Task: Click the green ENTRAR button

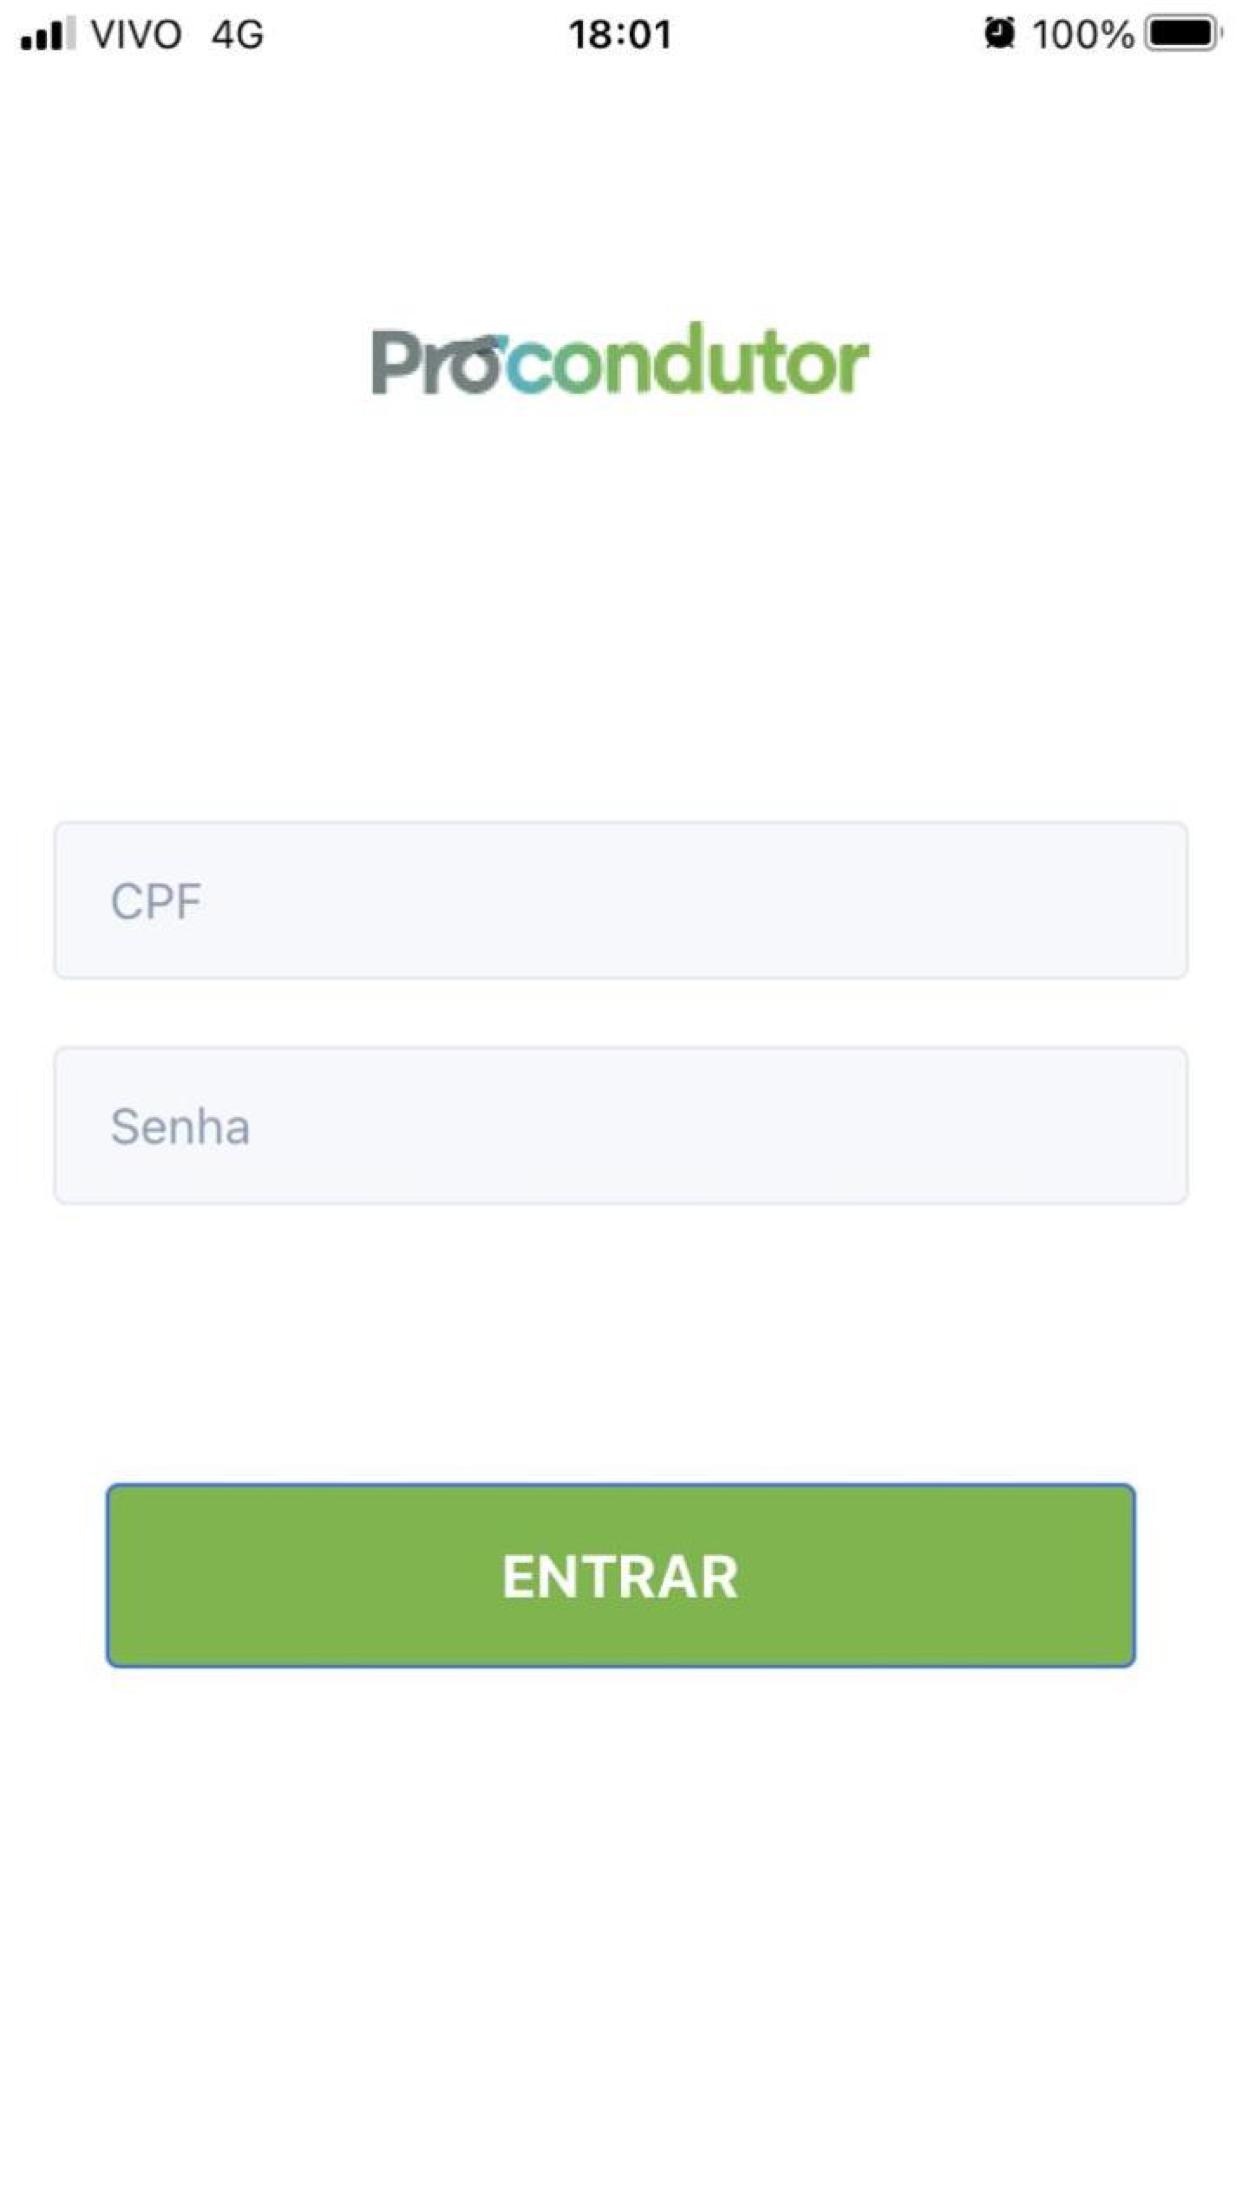Action: (x=621, y=1576)
